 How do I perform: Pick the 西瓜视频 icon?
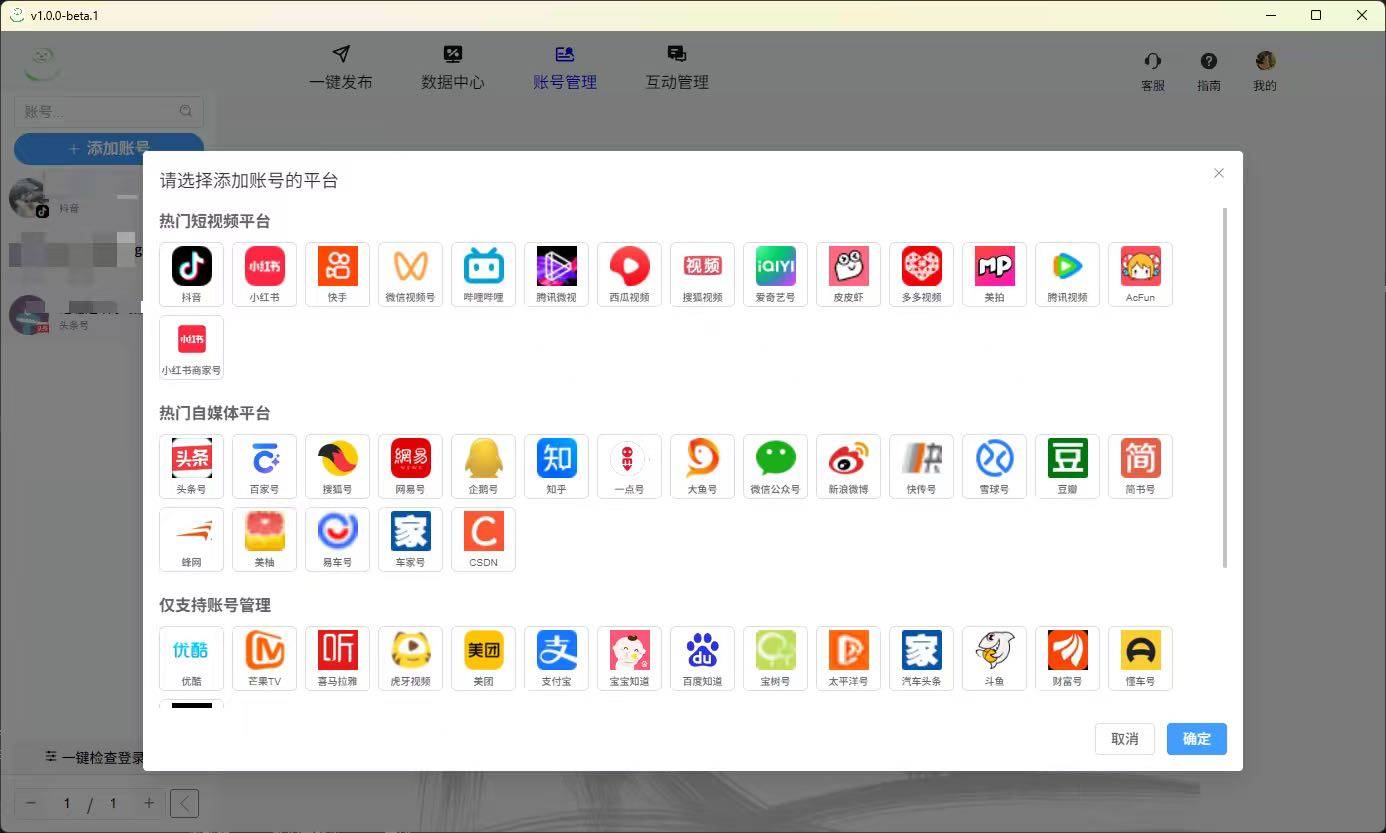coord(629,274)
